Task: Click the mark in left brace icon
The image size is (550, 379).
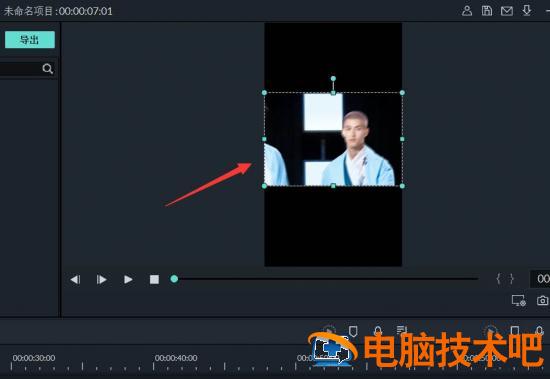Action: click(x=498, y=279)
